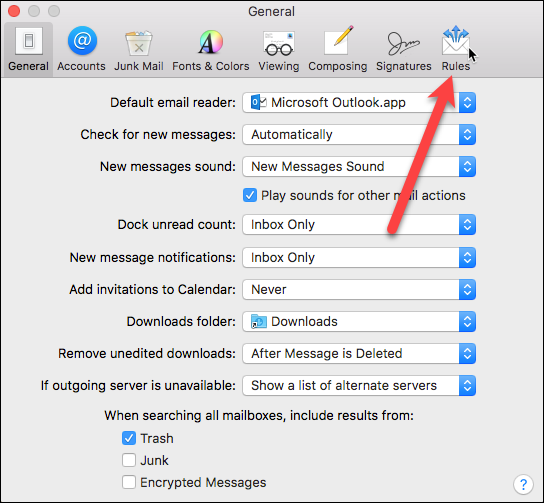Open the Check for new messages dropdown

(x=359, y=135)
